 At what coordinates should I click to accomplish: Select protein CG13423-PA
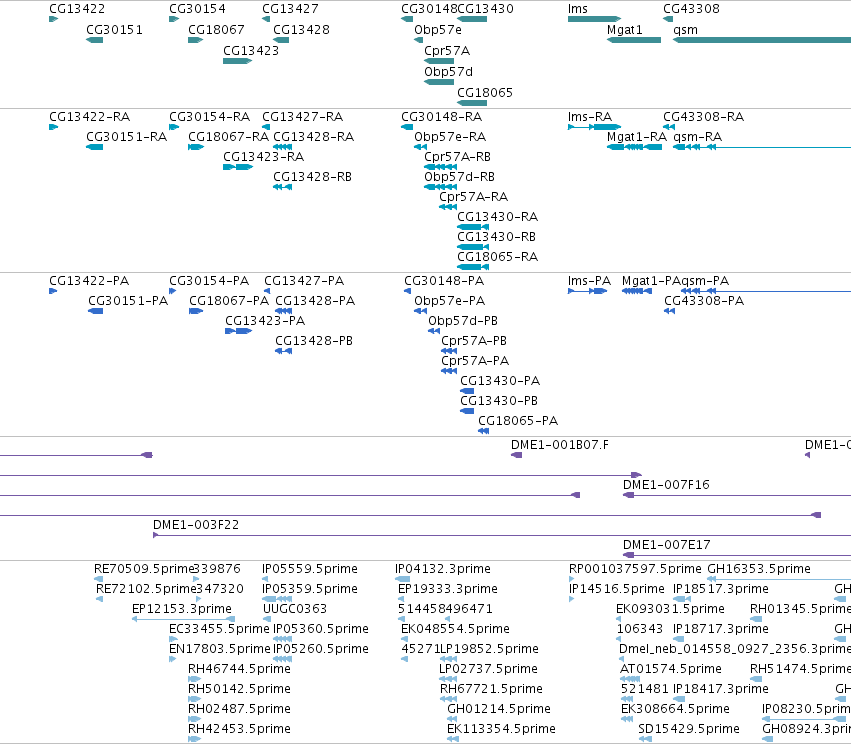click(x=265, y=321)
